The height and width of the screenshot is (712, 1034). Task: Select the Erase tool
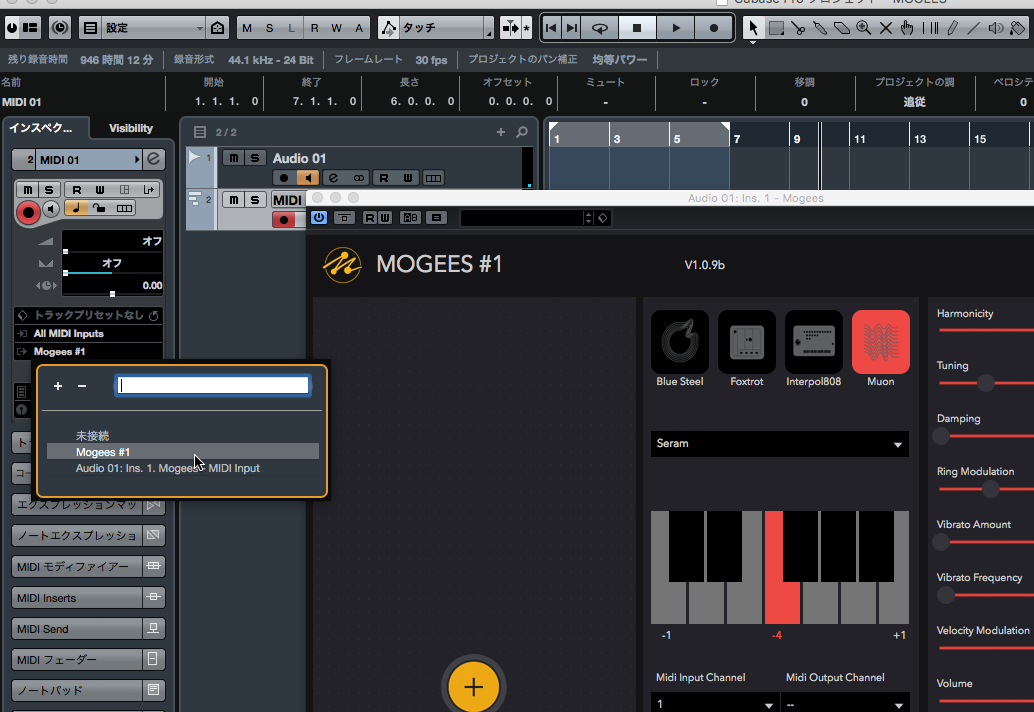click(x=841, y=28)
